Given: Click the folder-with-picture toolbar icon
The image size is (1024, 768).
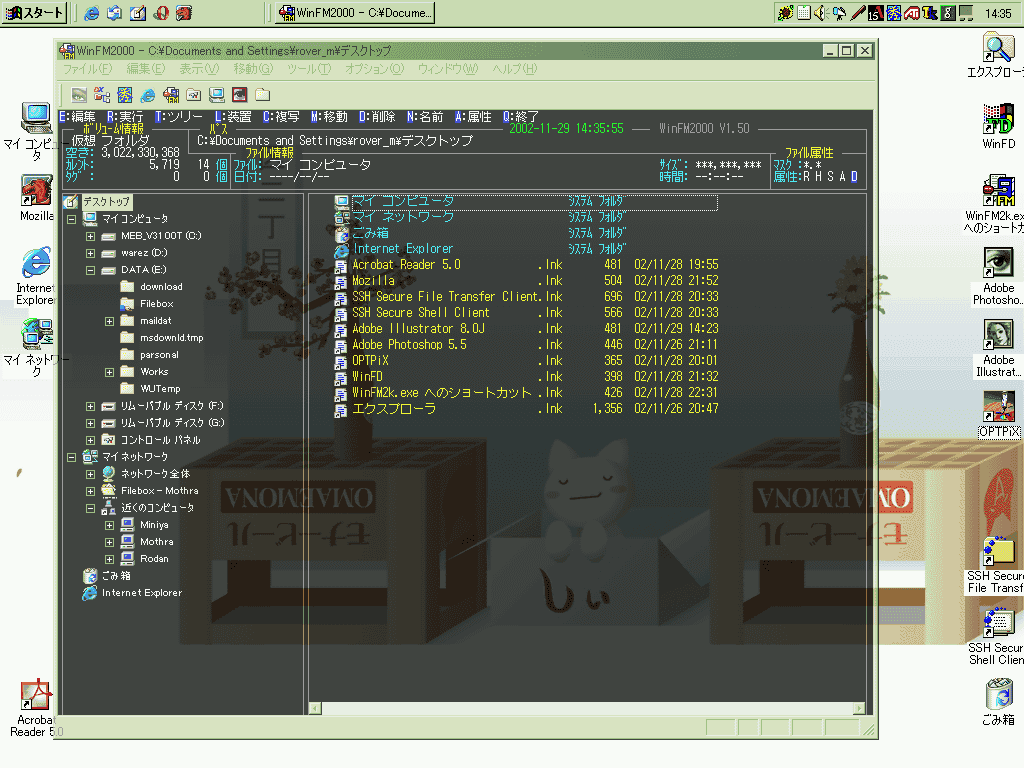Looking at the screenshot, I should [194, 95].
